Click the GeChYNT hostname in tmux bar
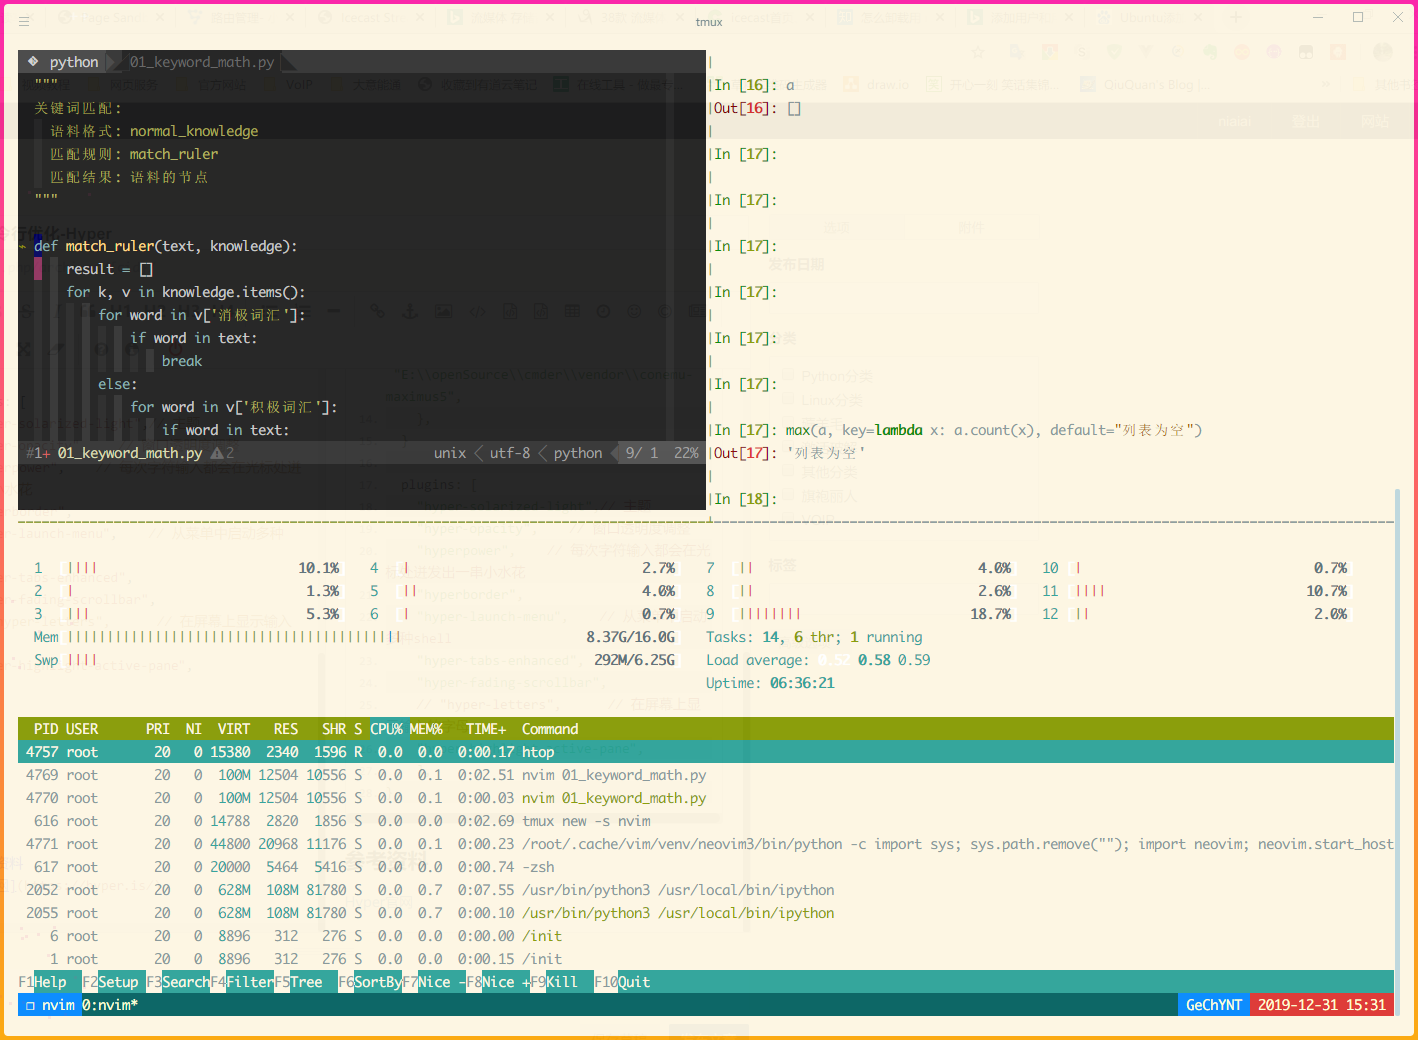 pos(1214,1005)
